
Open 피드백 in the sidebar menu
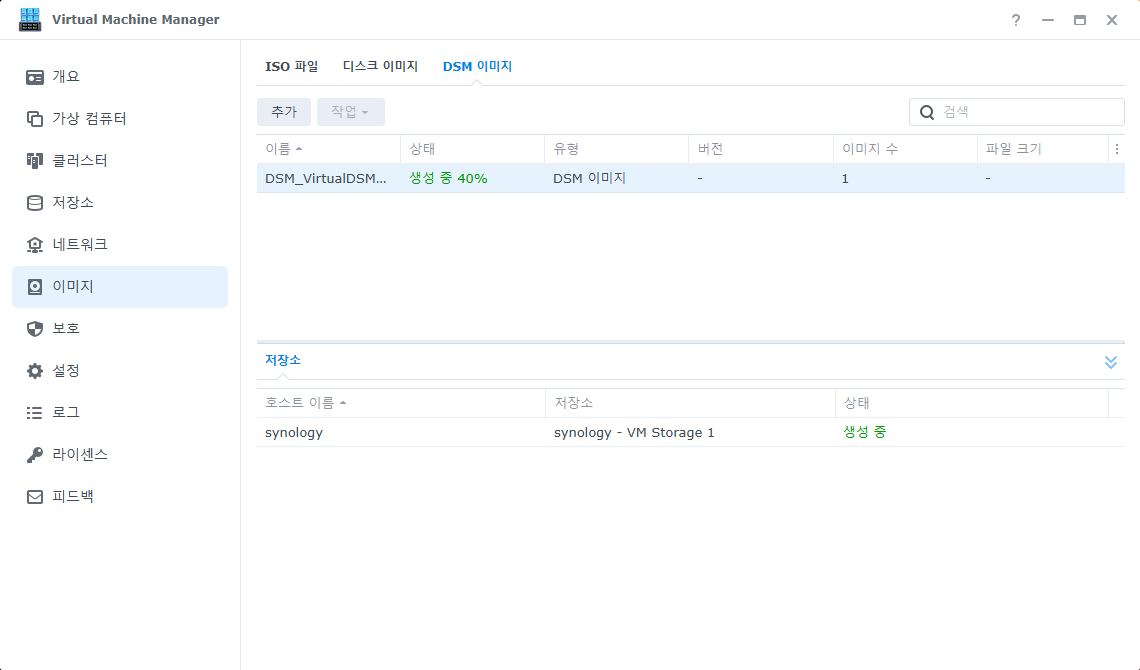[x=120, y=497]
